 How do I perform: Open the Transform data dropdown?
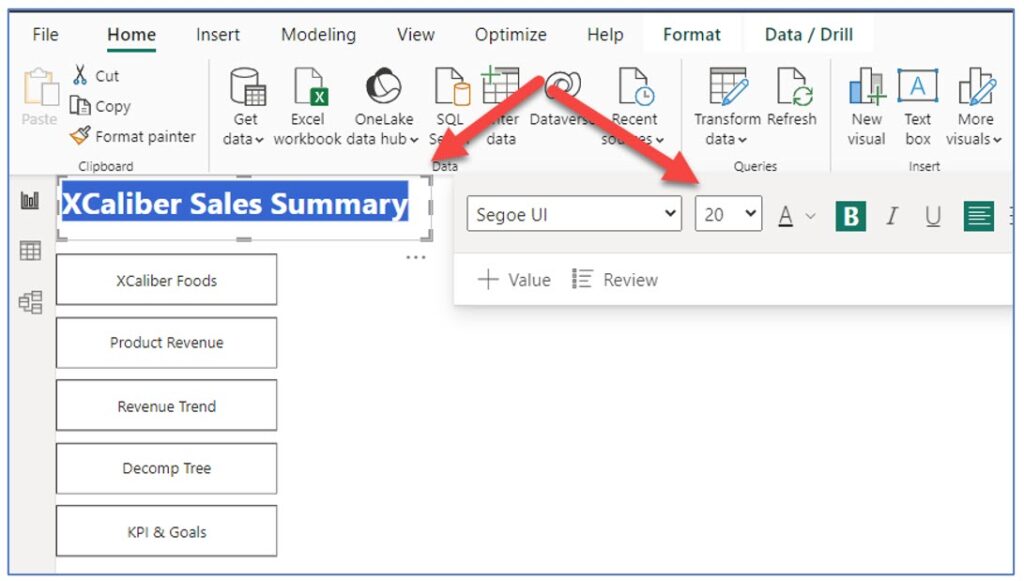[x=727, y=106]
